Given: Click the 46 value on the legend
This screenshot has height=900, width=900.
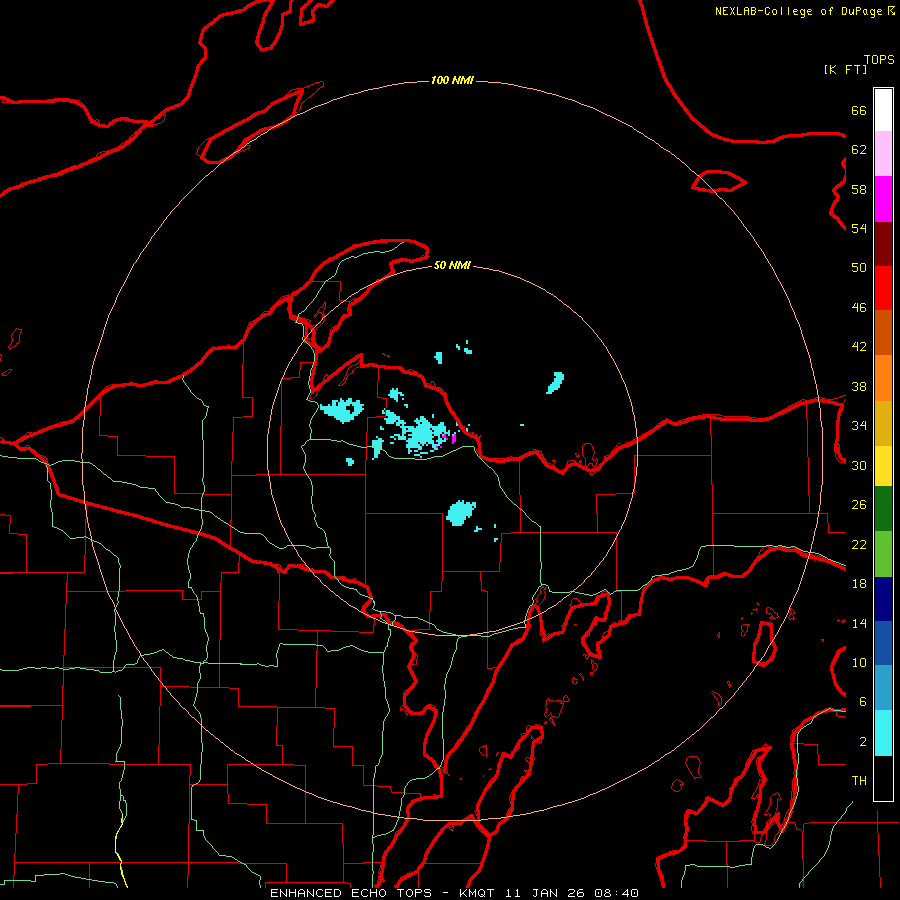Looking at the screenshot, I should click(859, 308).
